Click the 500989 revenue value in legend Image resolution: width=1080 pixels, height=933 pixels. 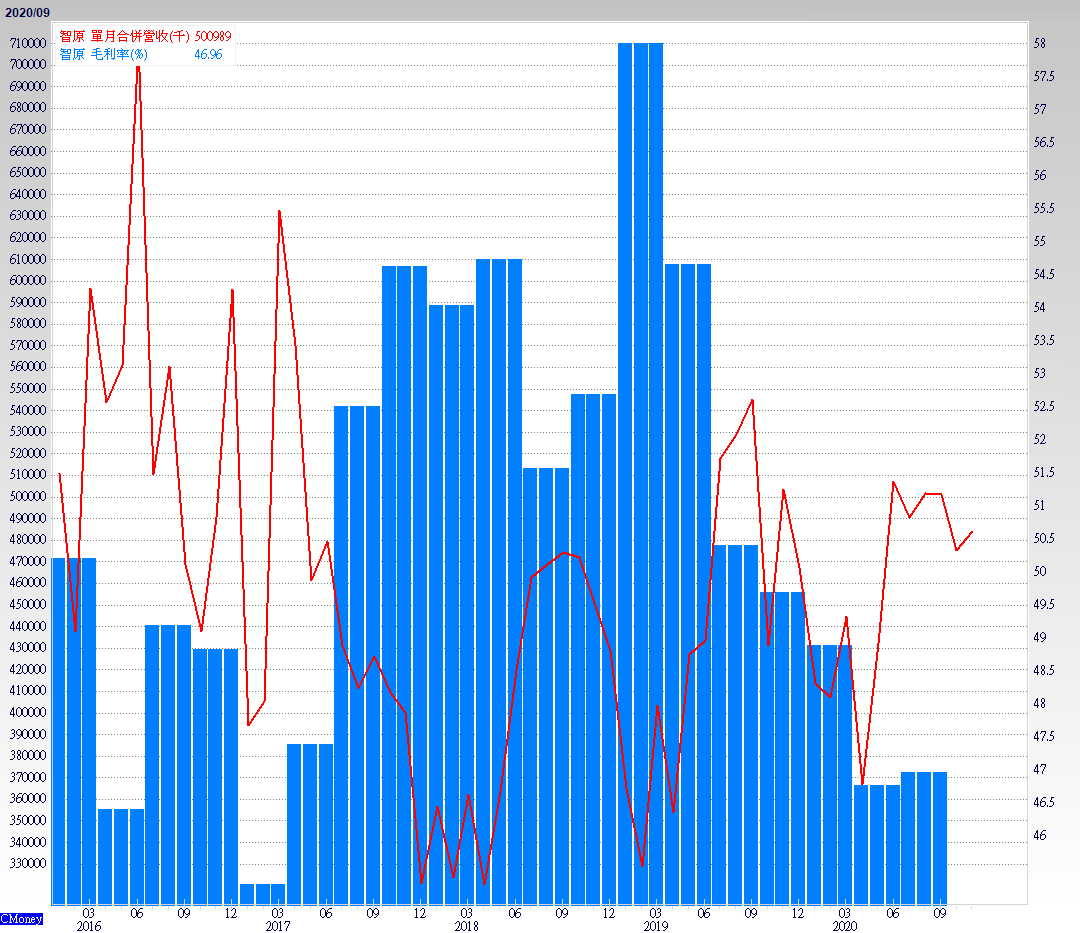[x=213, y=36]
